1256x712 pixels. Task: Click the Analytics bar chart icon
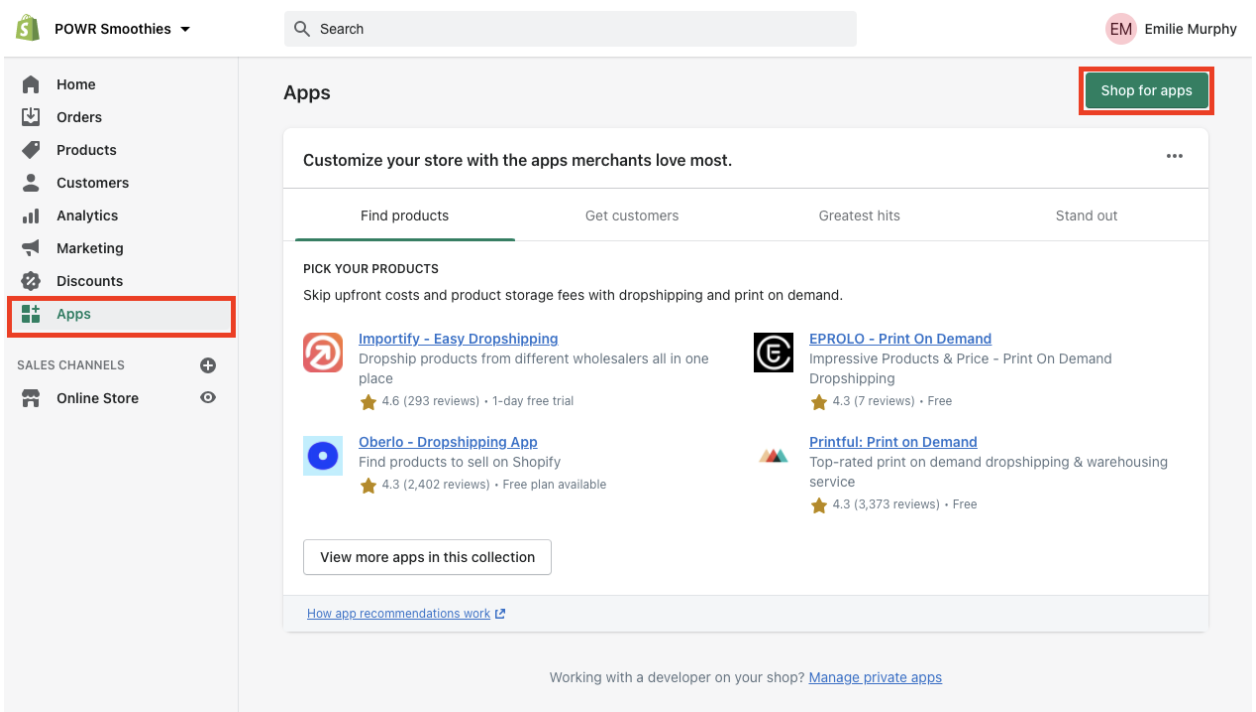pos(31,216)
